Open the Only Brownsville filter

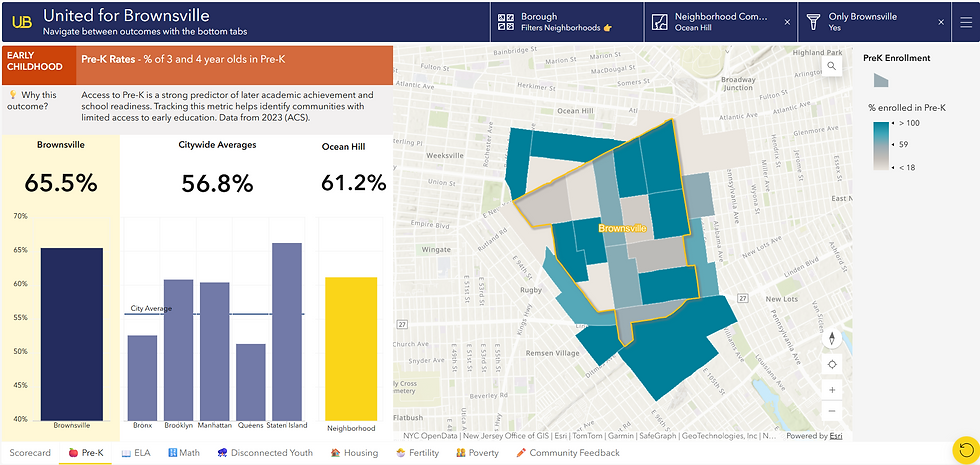875,22
